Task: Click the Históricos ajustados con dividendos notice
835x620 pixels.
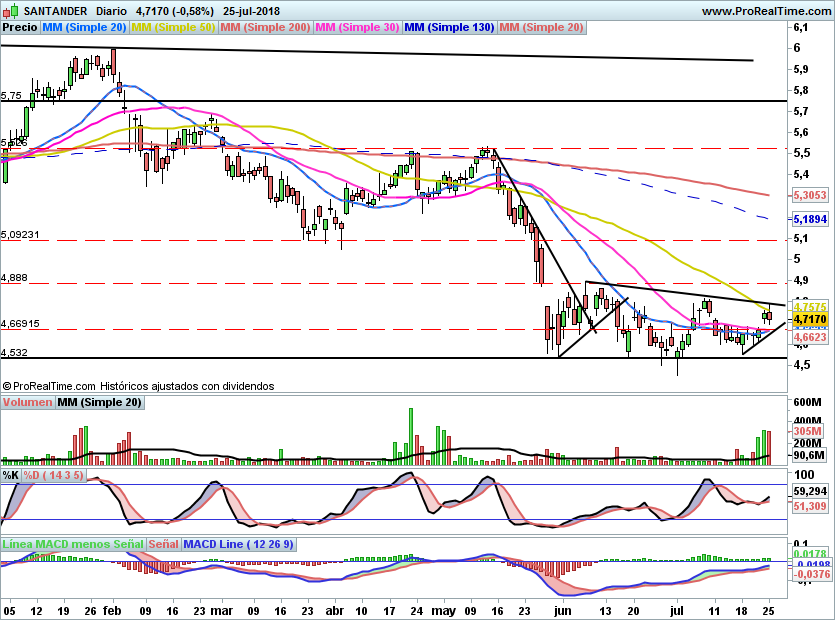Action: tap(187, 386)
